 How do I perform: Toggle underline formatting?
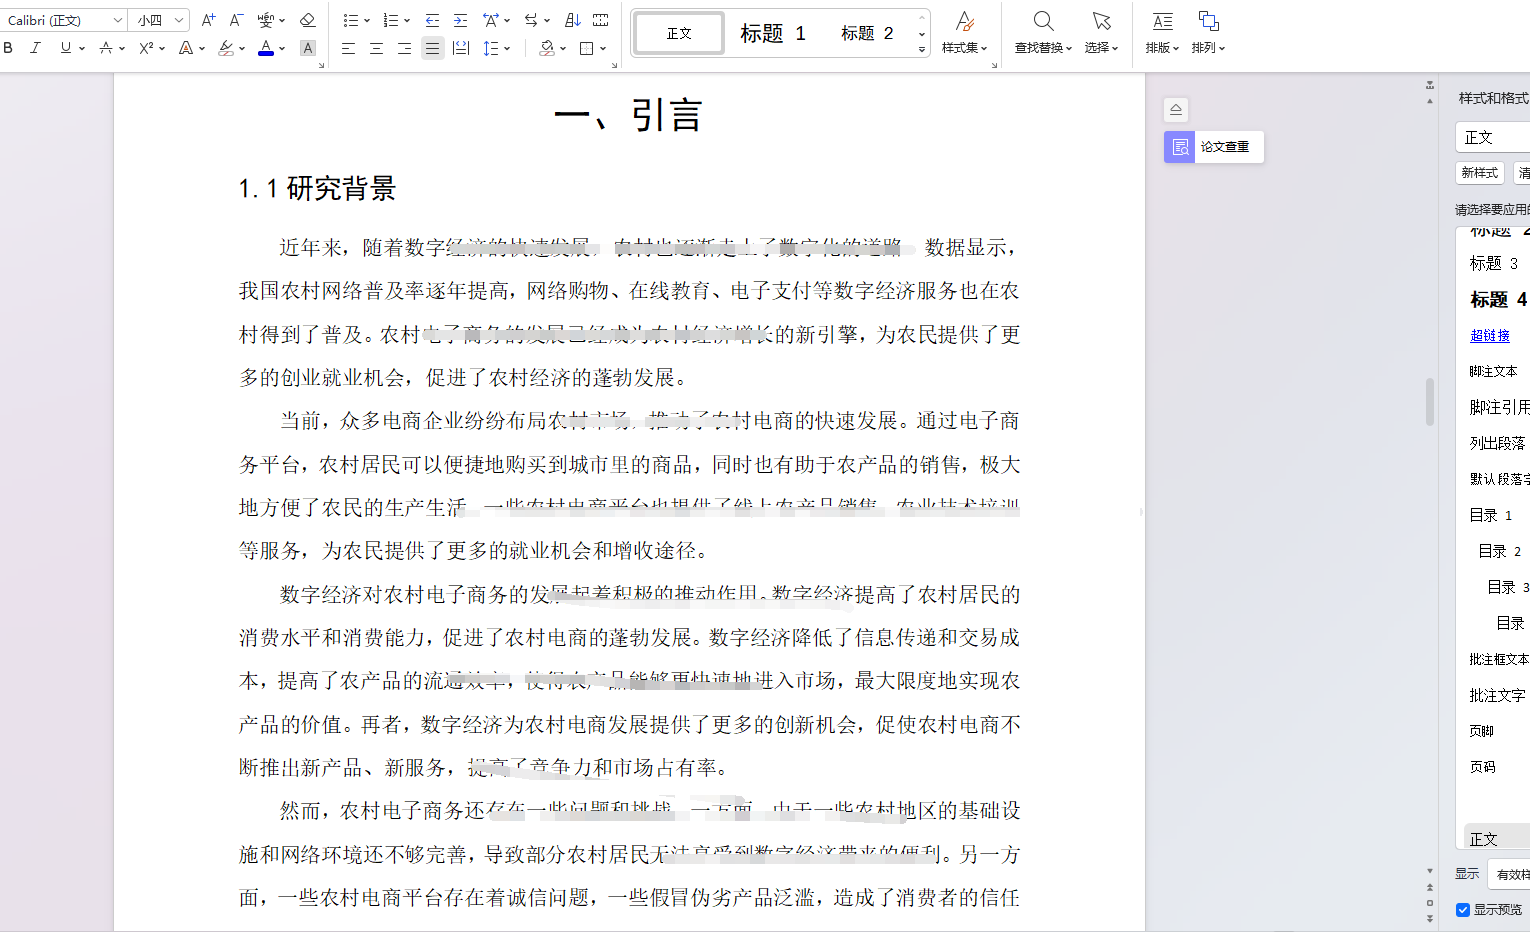point(65,48)
